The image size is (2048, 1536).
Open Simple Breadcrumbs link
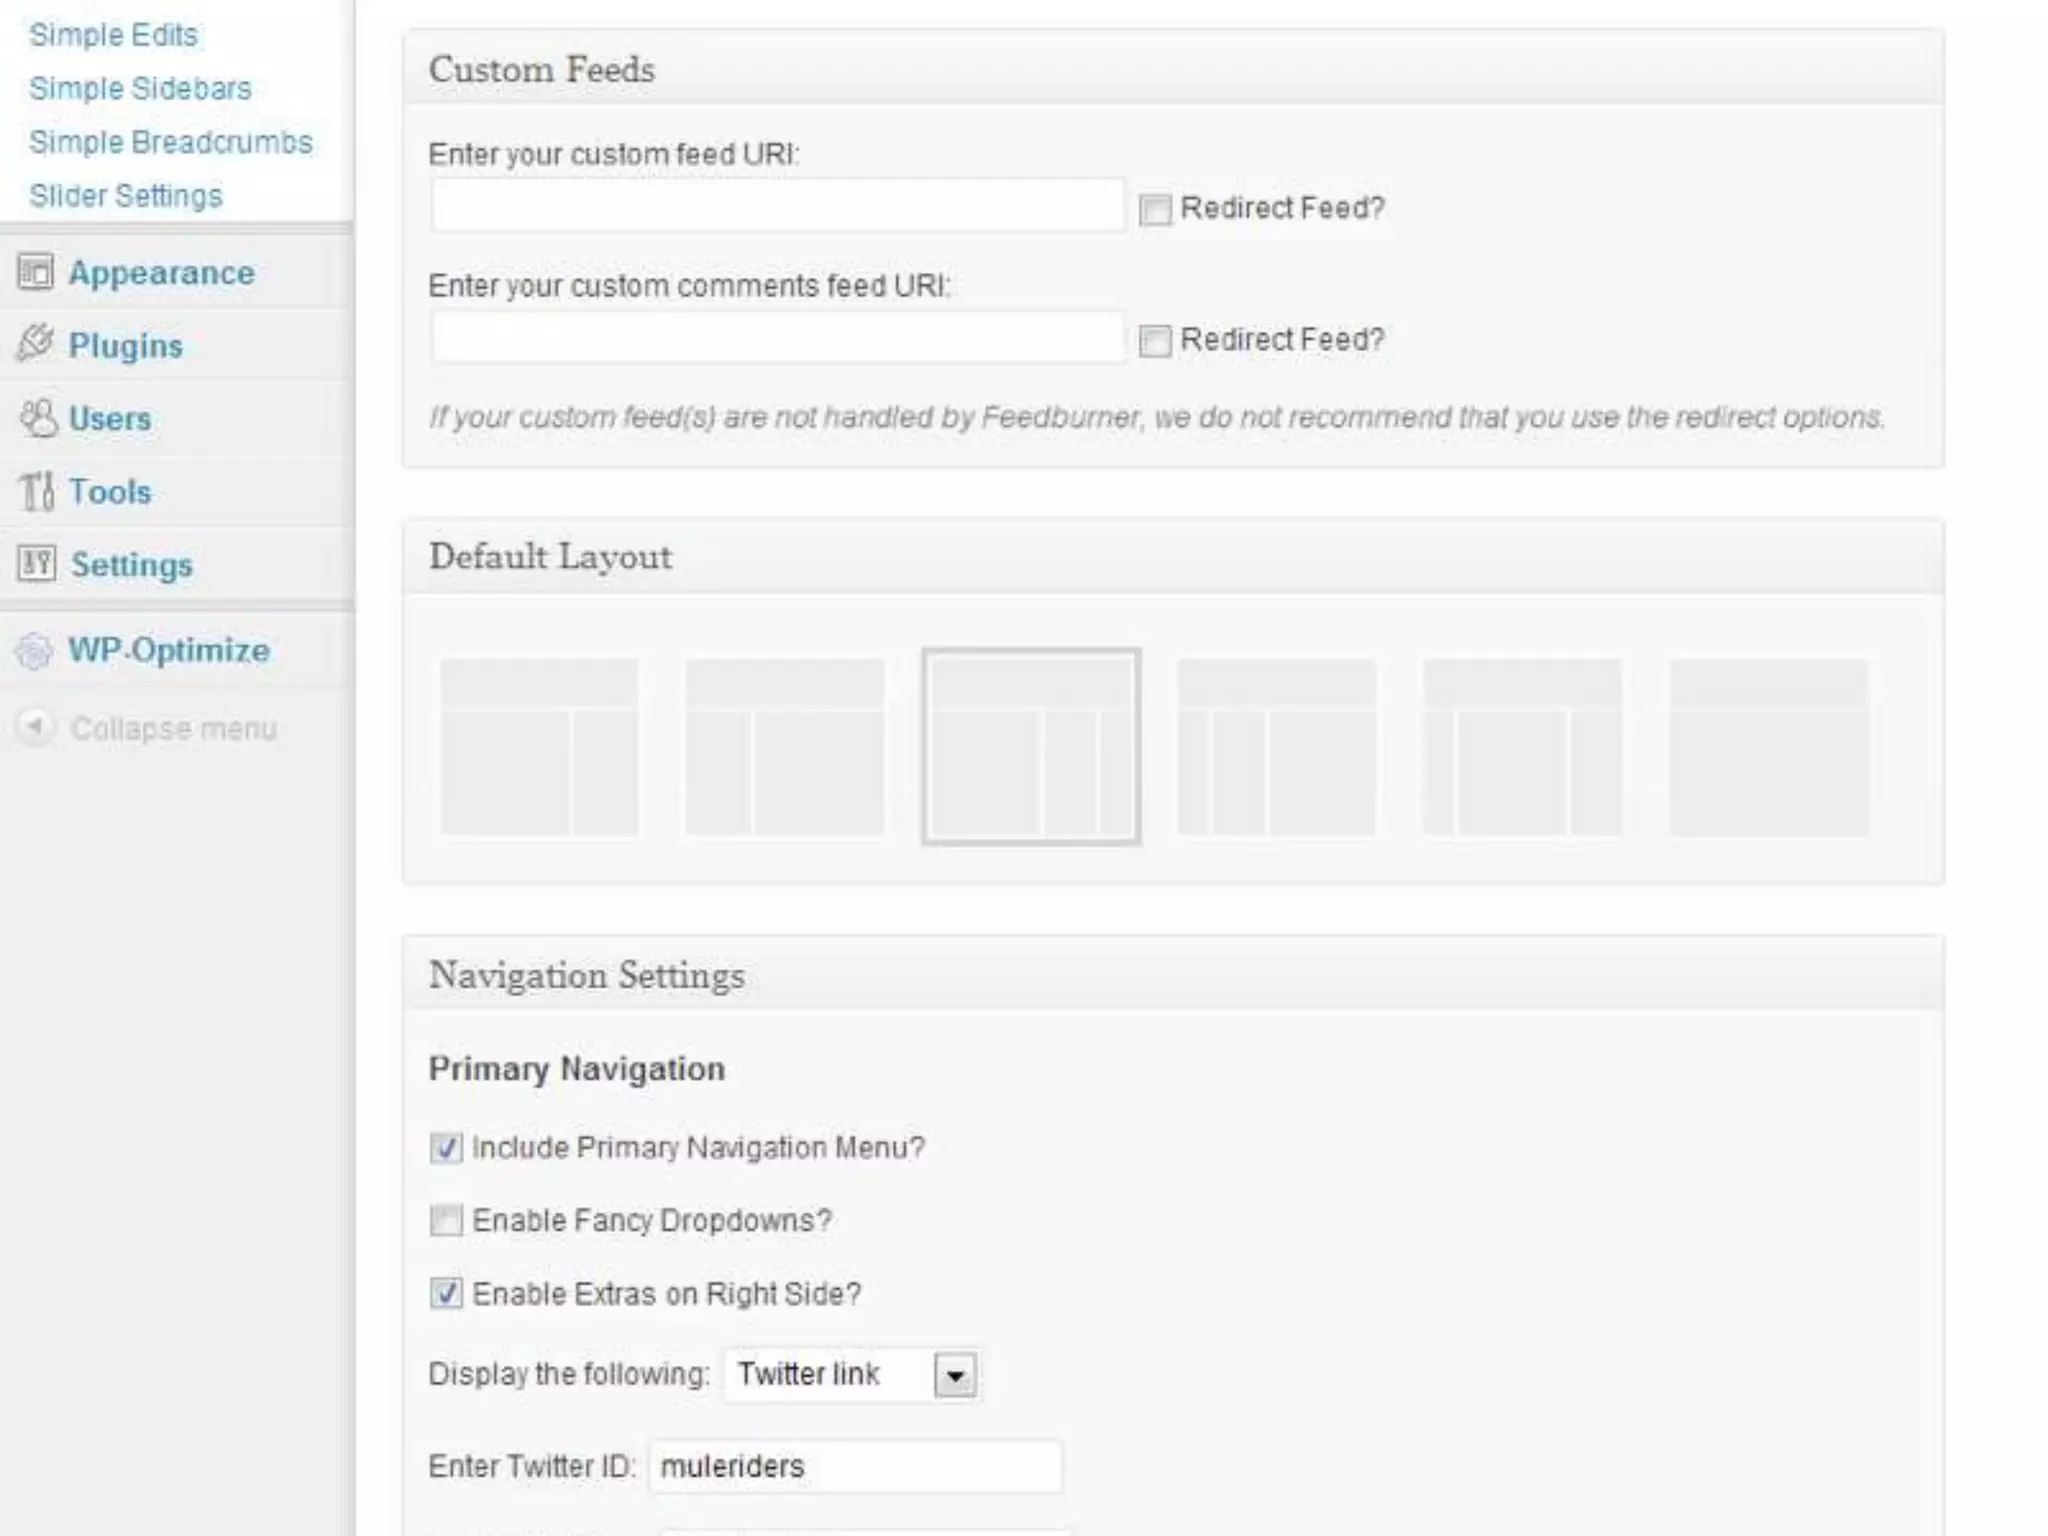coord(171,143)
